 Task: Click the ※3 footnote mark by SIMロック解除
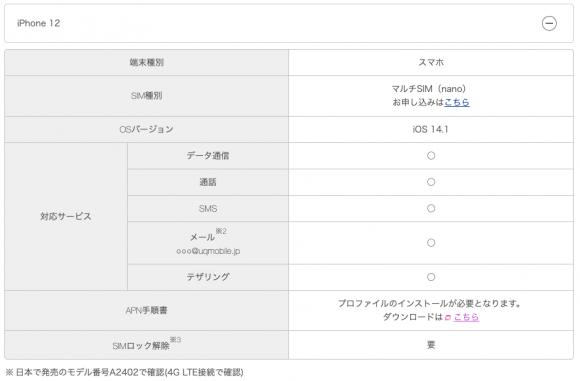[175, 340]
